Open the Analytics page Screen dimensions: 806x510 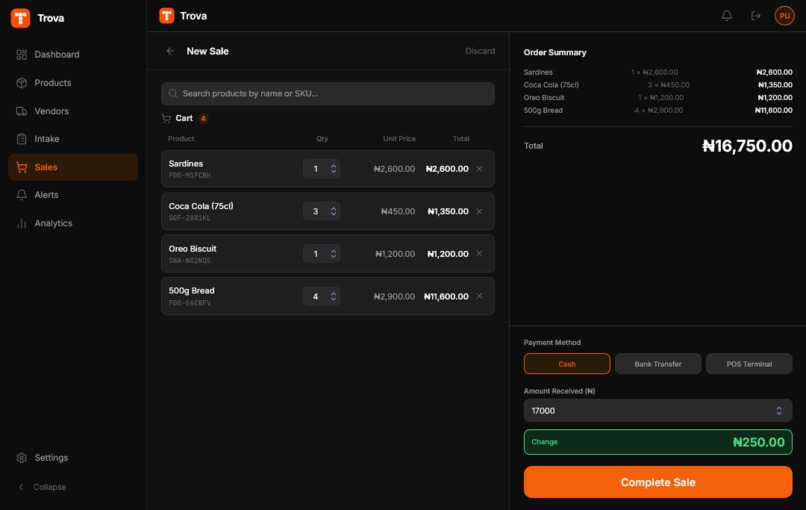(73, 223)
